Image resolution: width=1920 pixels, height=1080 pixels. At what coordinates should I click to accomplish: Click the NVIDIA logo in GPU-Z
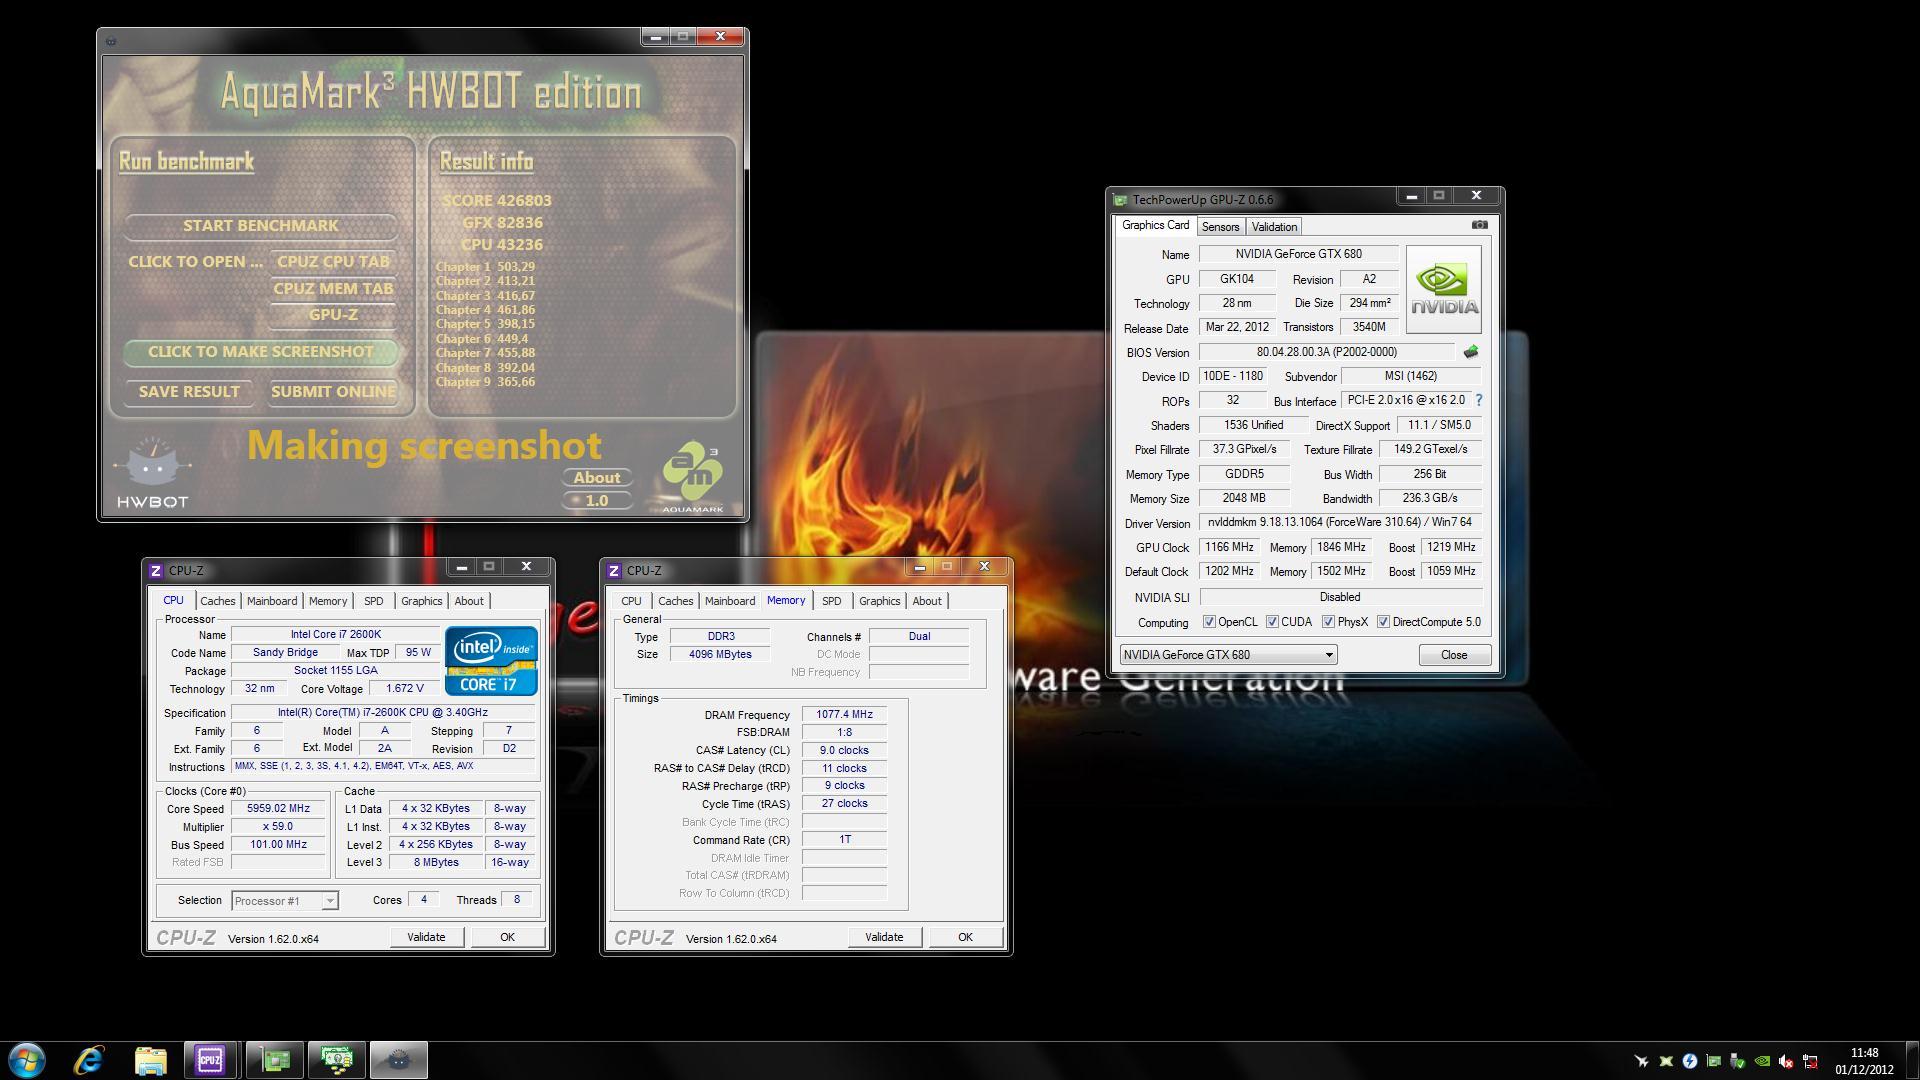coord(1444,290)
